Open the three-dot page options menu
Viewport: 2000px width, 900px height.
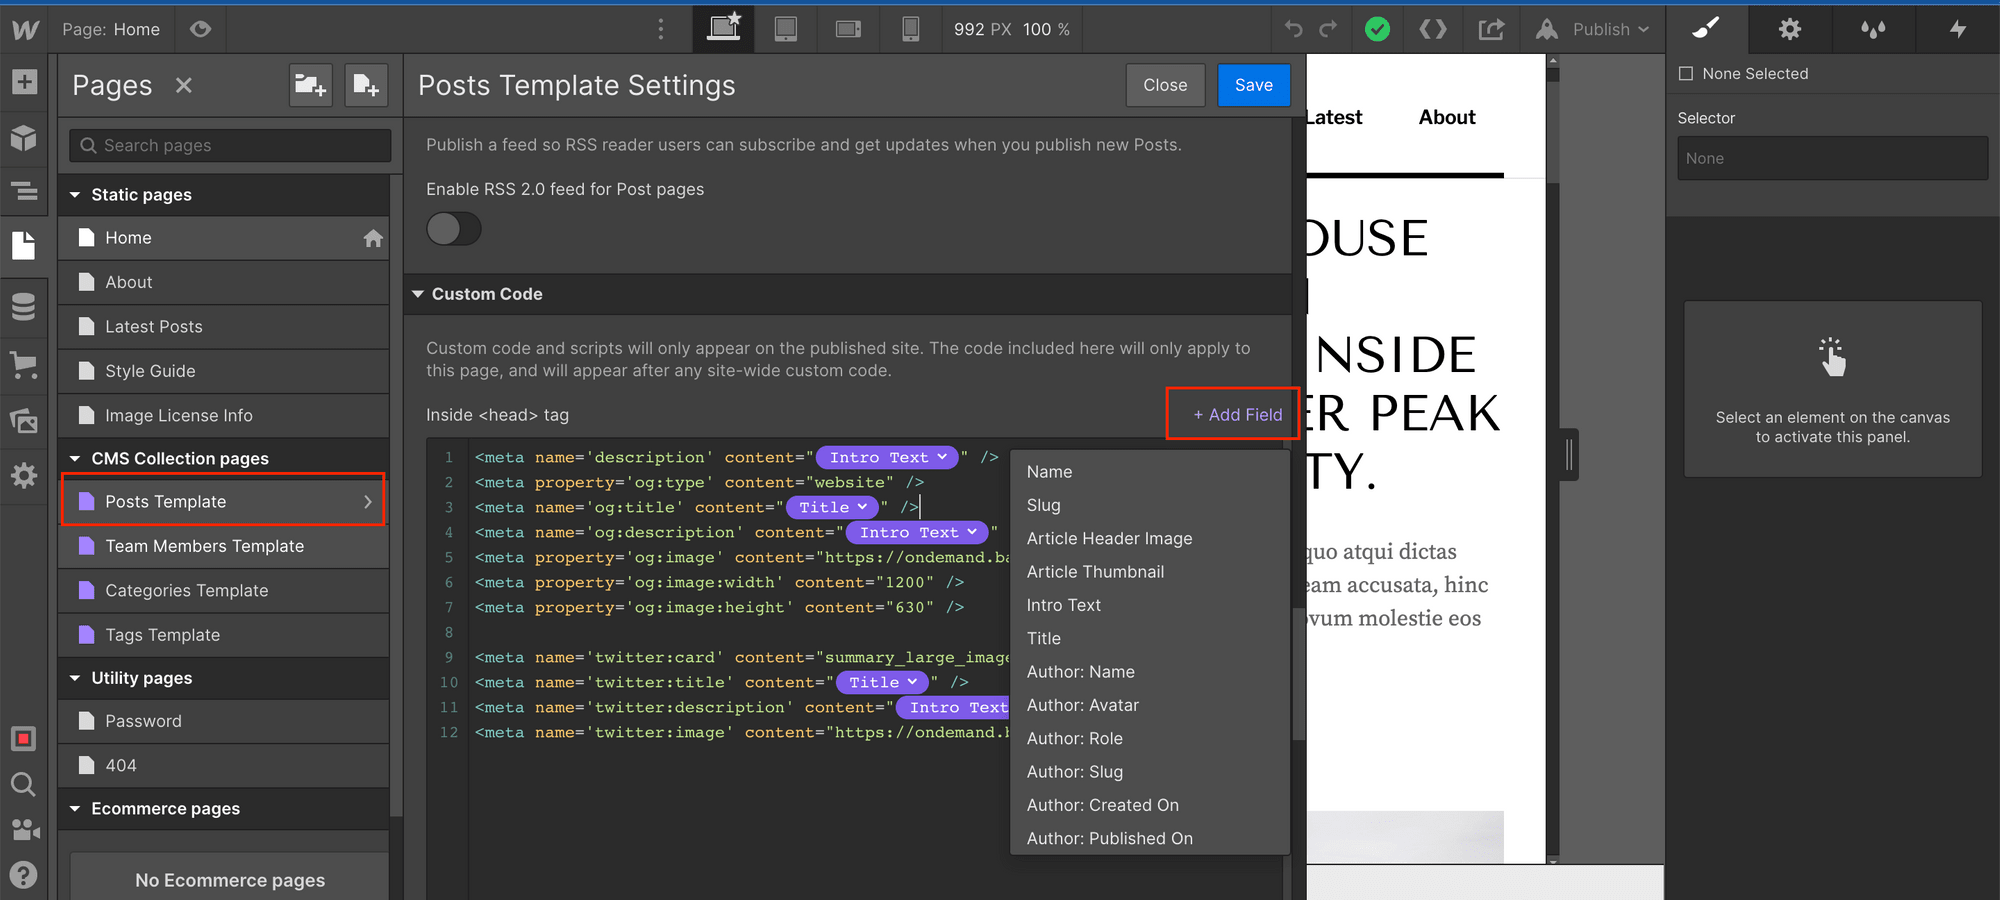[660, 29]
